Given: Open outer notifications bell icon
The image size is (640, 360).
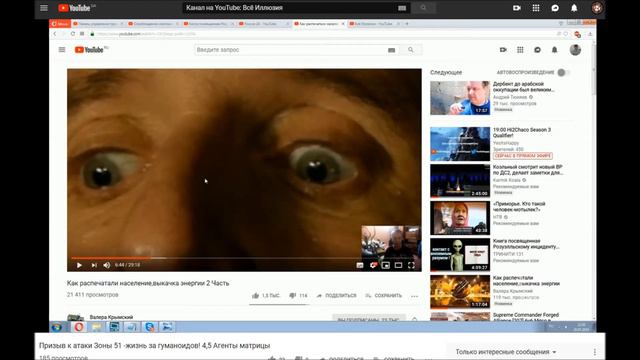Looking at the screenshot, I should [574, 8].
